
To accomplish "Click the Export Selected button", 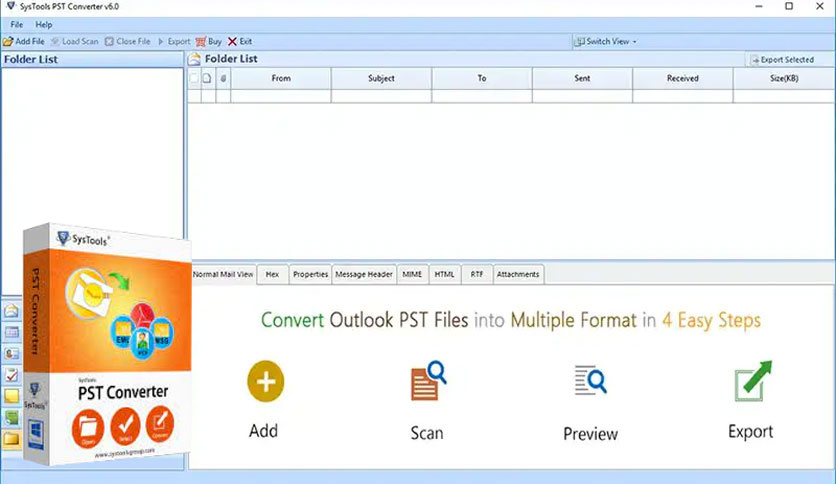I will coord(782,60).
